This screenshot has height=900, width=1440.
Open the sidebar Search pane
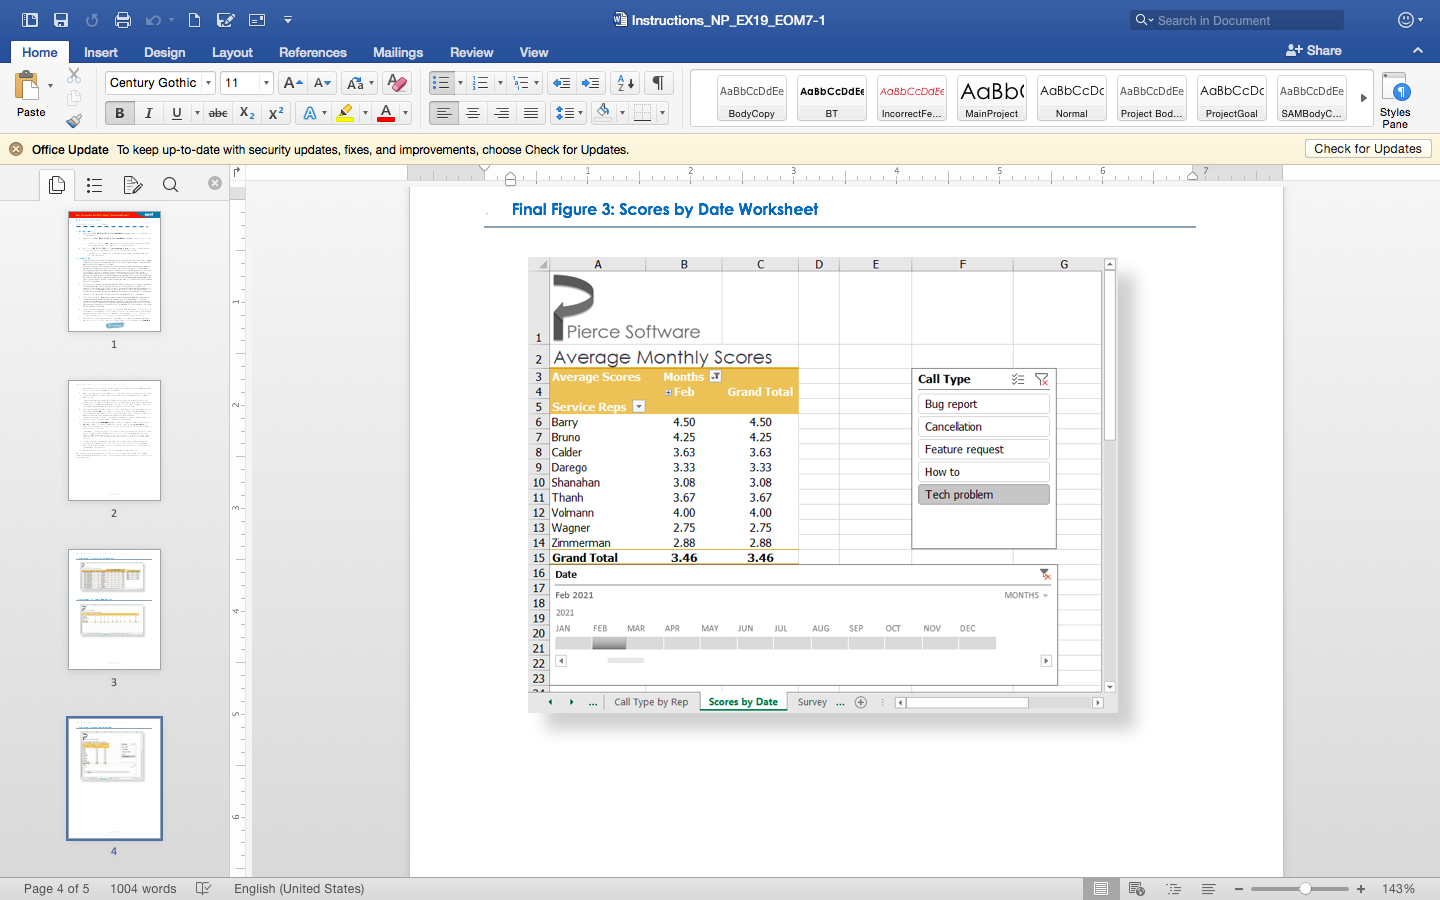(170, 185)
